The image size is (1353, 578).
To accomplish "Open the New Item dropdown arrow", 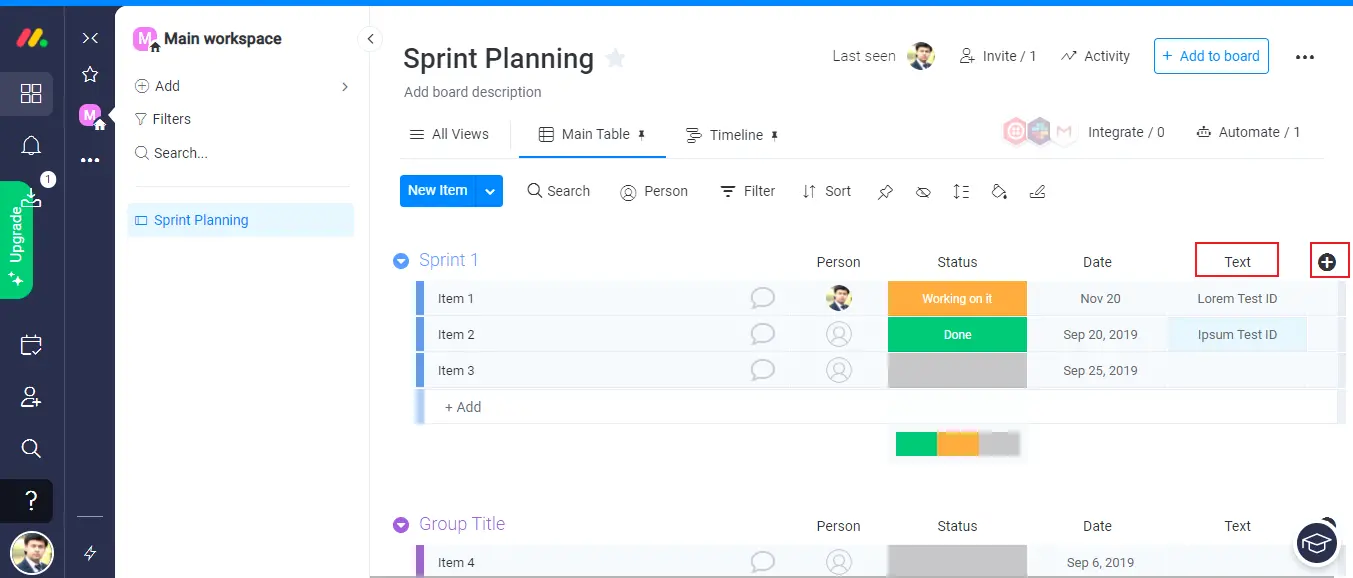I will [x=489, y=191].
